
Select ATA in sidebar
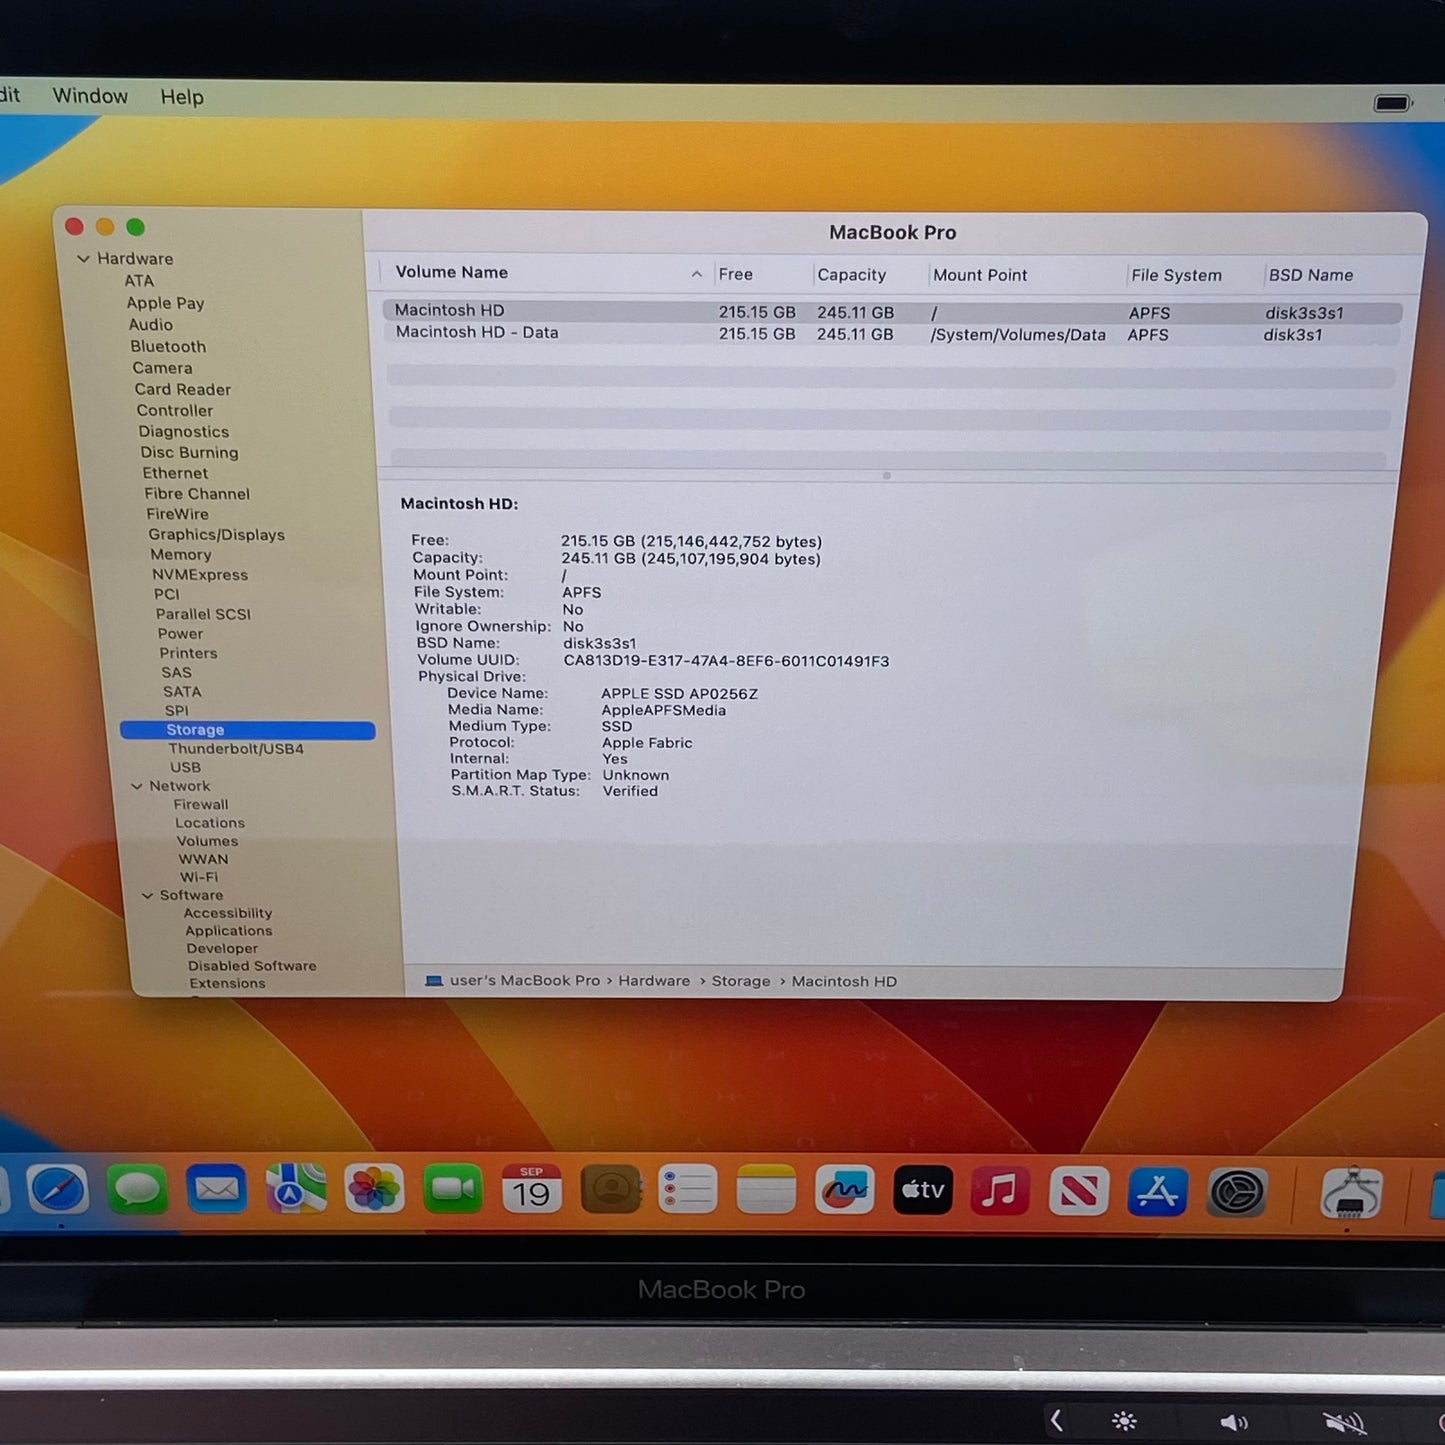pos(139,281)
